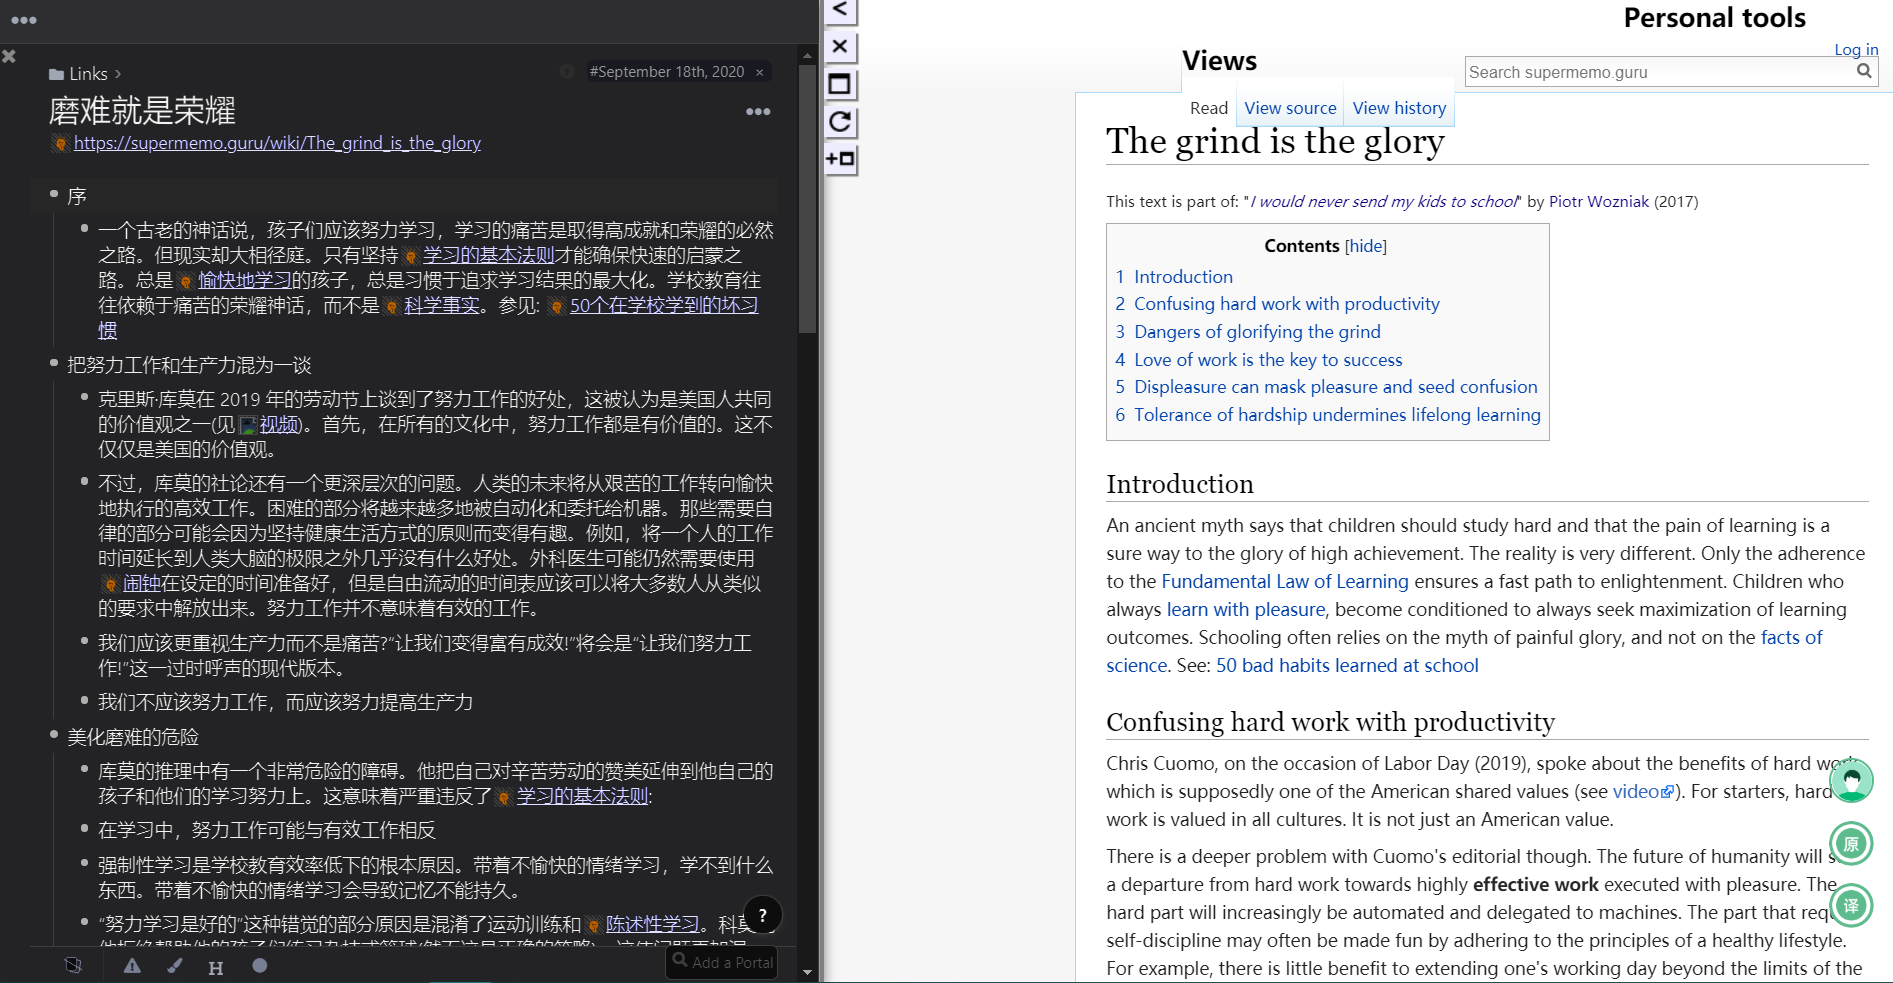
Task: Close the note pane with the X icon
Action: 9,57
